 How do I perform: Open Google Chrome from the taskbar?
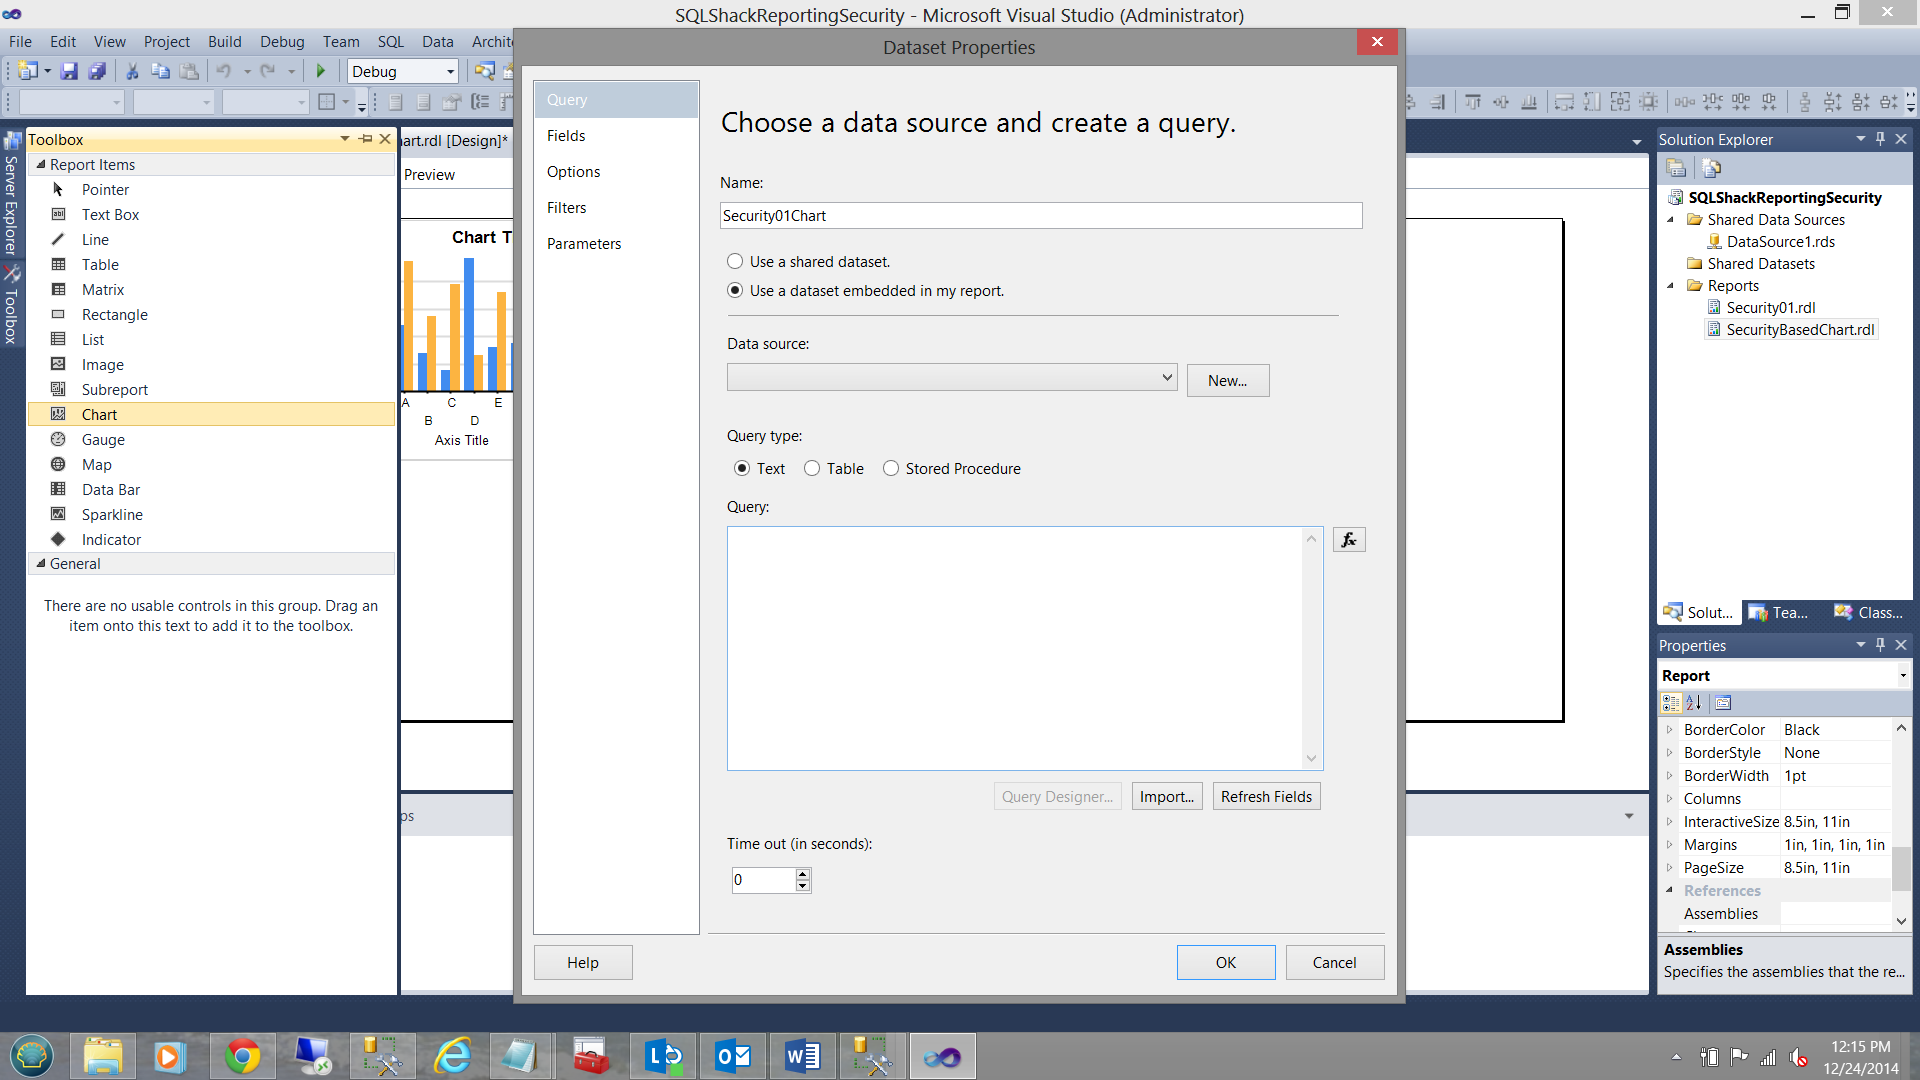[x=242, y=1056]
